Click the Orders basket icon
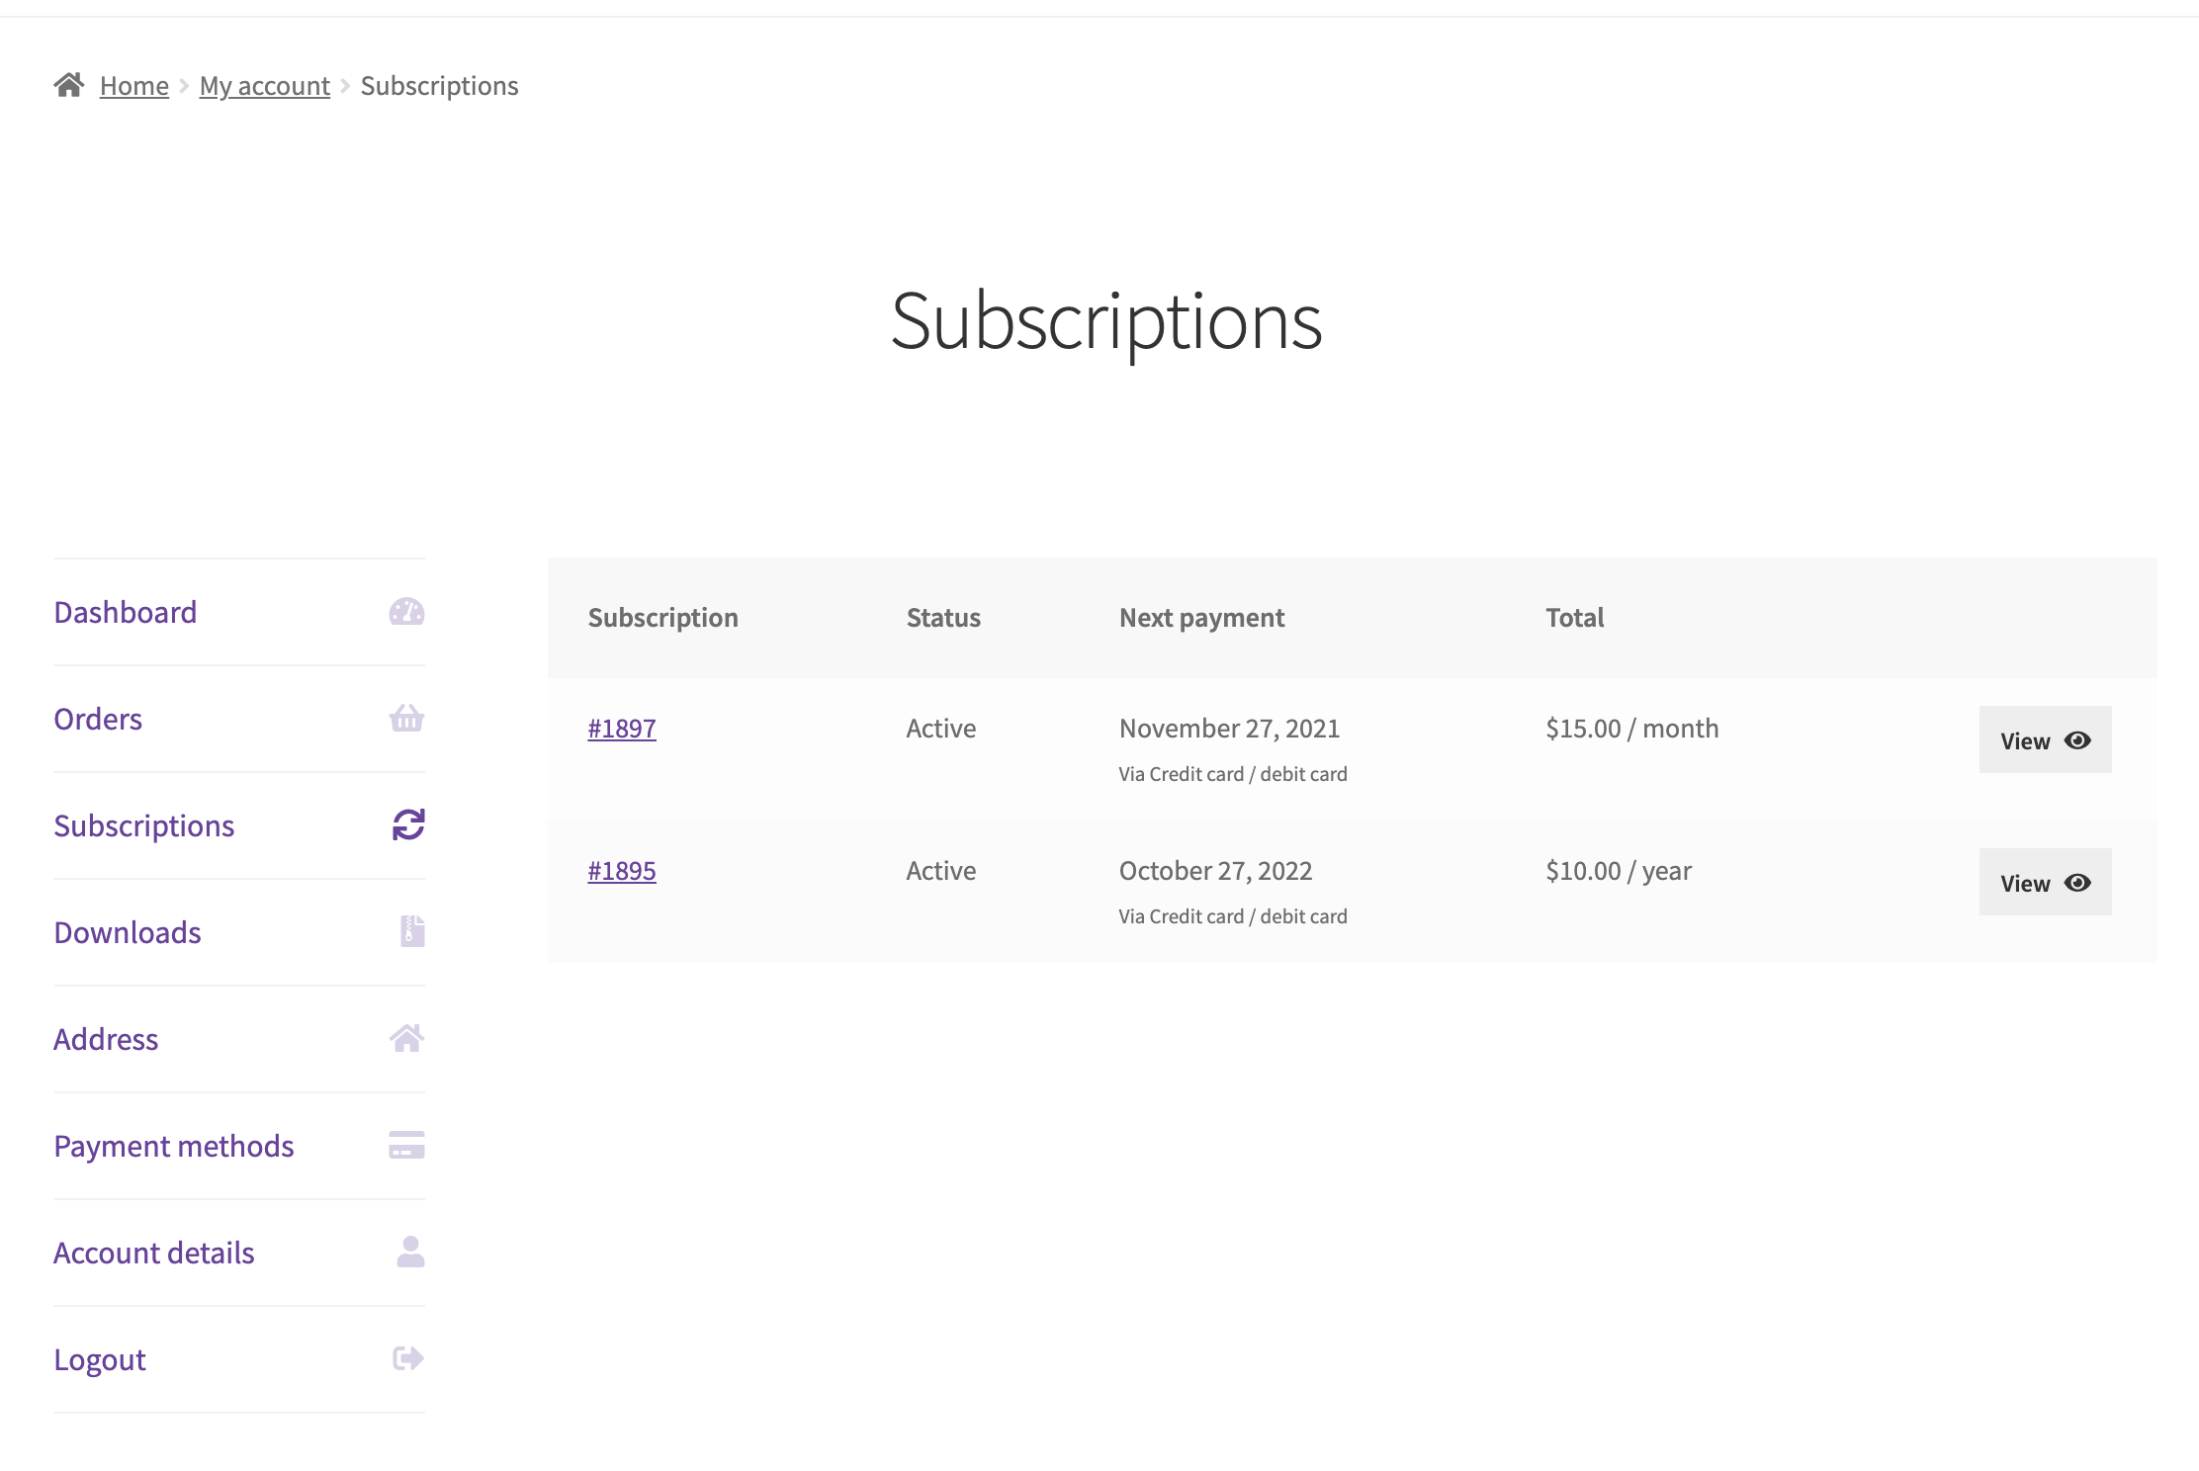 tap(407, 718)
